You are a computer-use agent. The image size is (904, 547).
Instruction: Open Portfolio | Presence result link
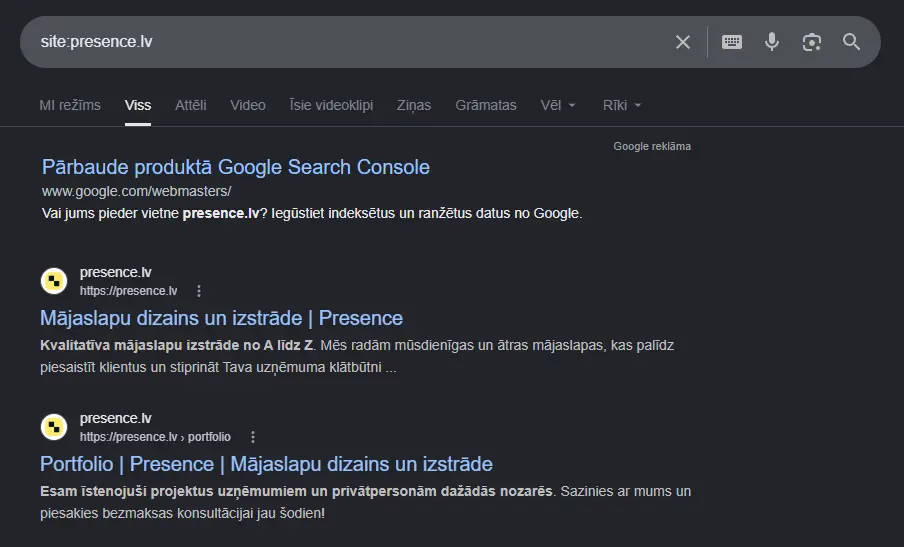click(266, 464)
